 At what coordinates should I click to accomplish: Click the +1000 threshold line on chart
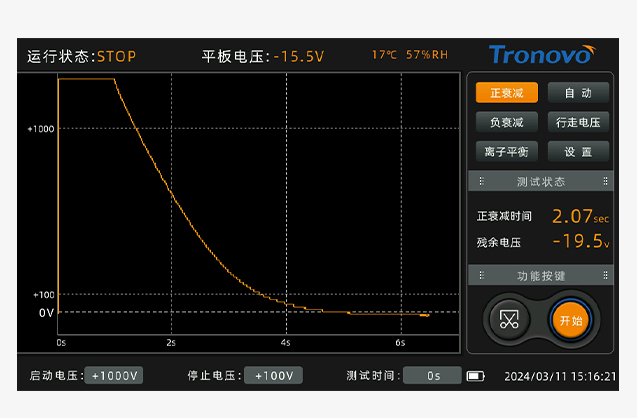click(259, 128)
